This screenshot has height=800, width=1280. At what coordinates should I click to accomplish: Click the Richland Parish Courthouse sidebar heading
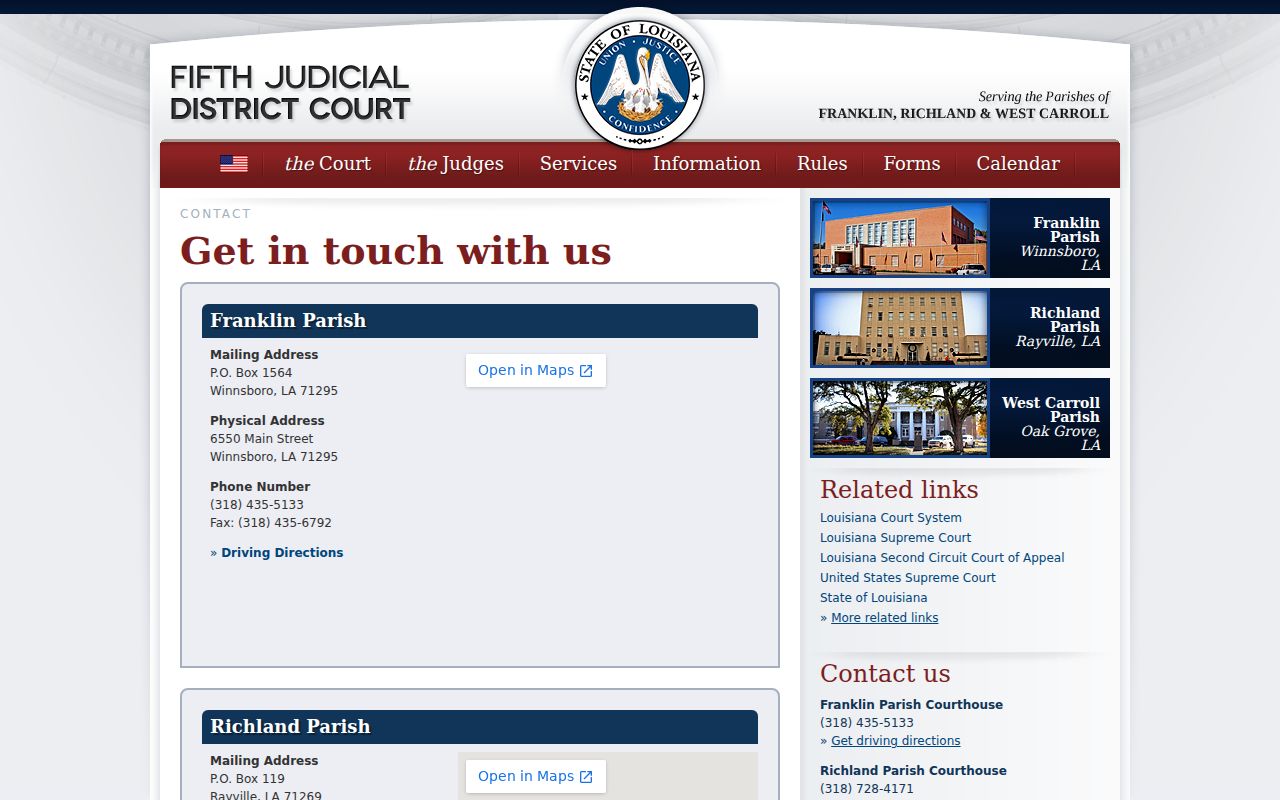point(914,771)
